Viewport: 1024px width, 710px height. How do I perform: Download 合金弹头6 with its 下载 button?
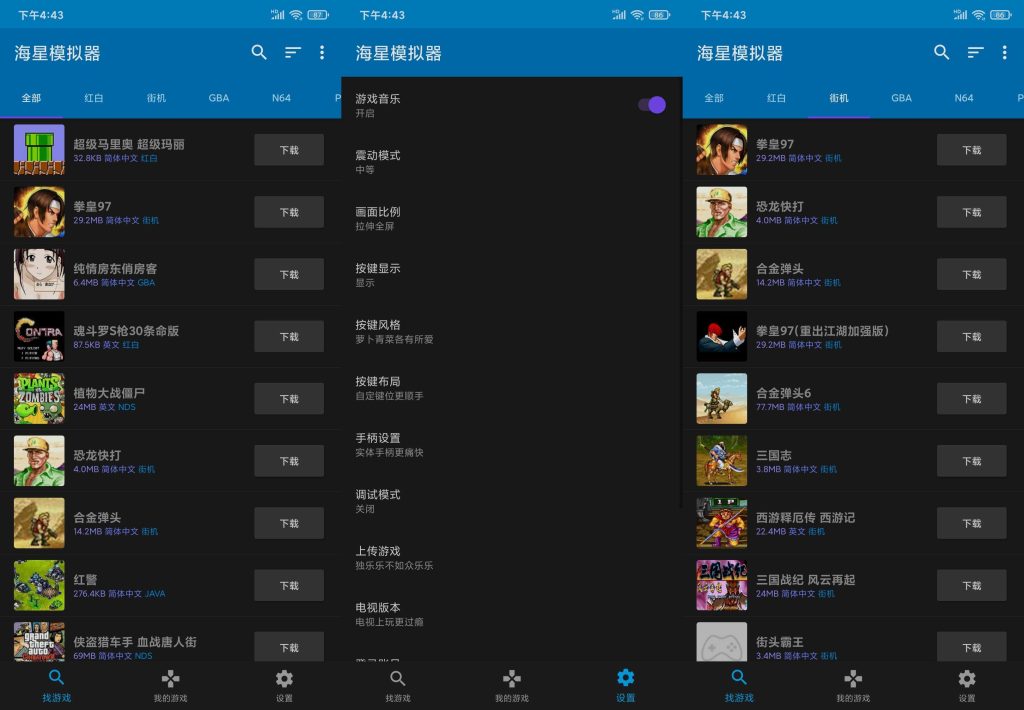971,398
